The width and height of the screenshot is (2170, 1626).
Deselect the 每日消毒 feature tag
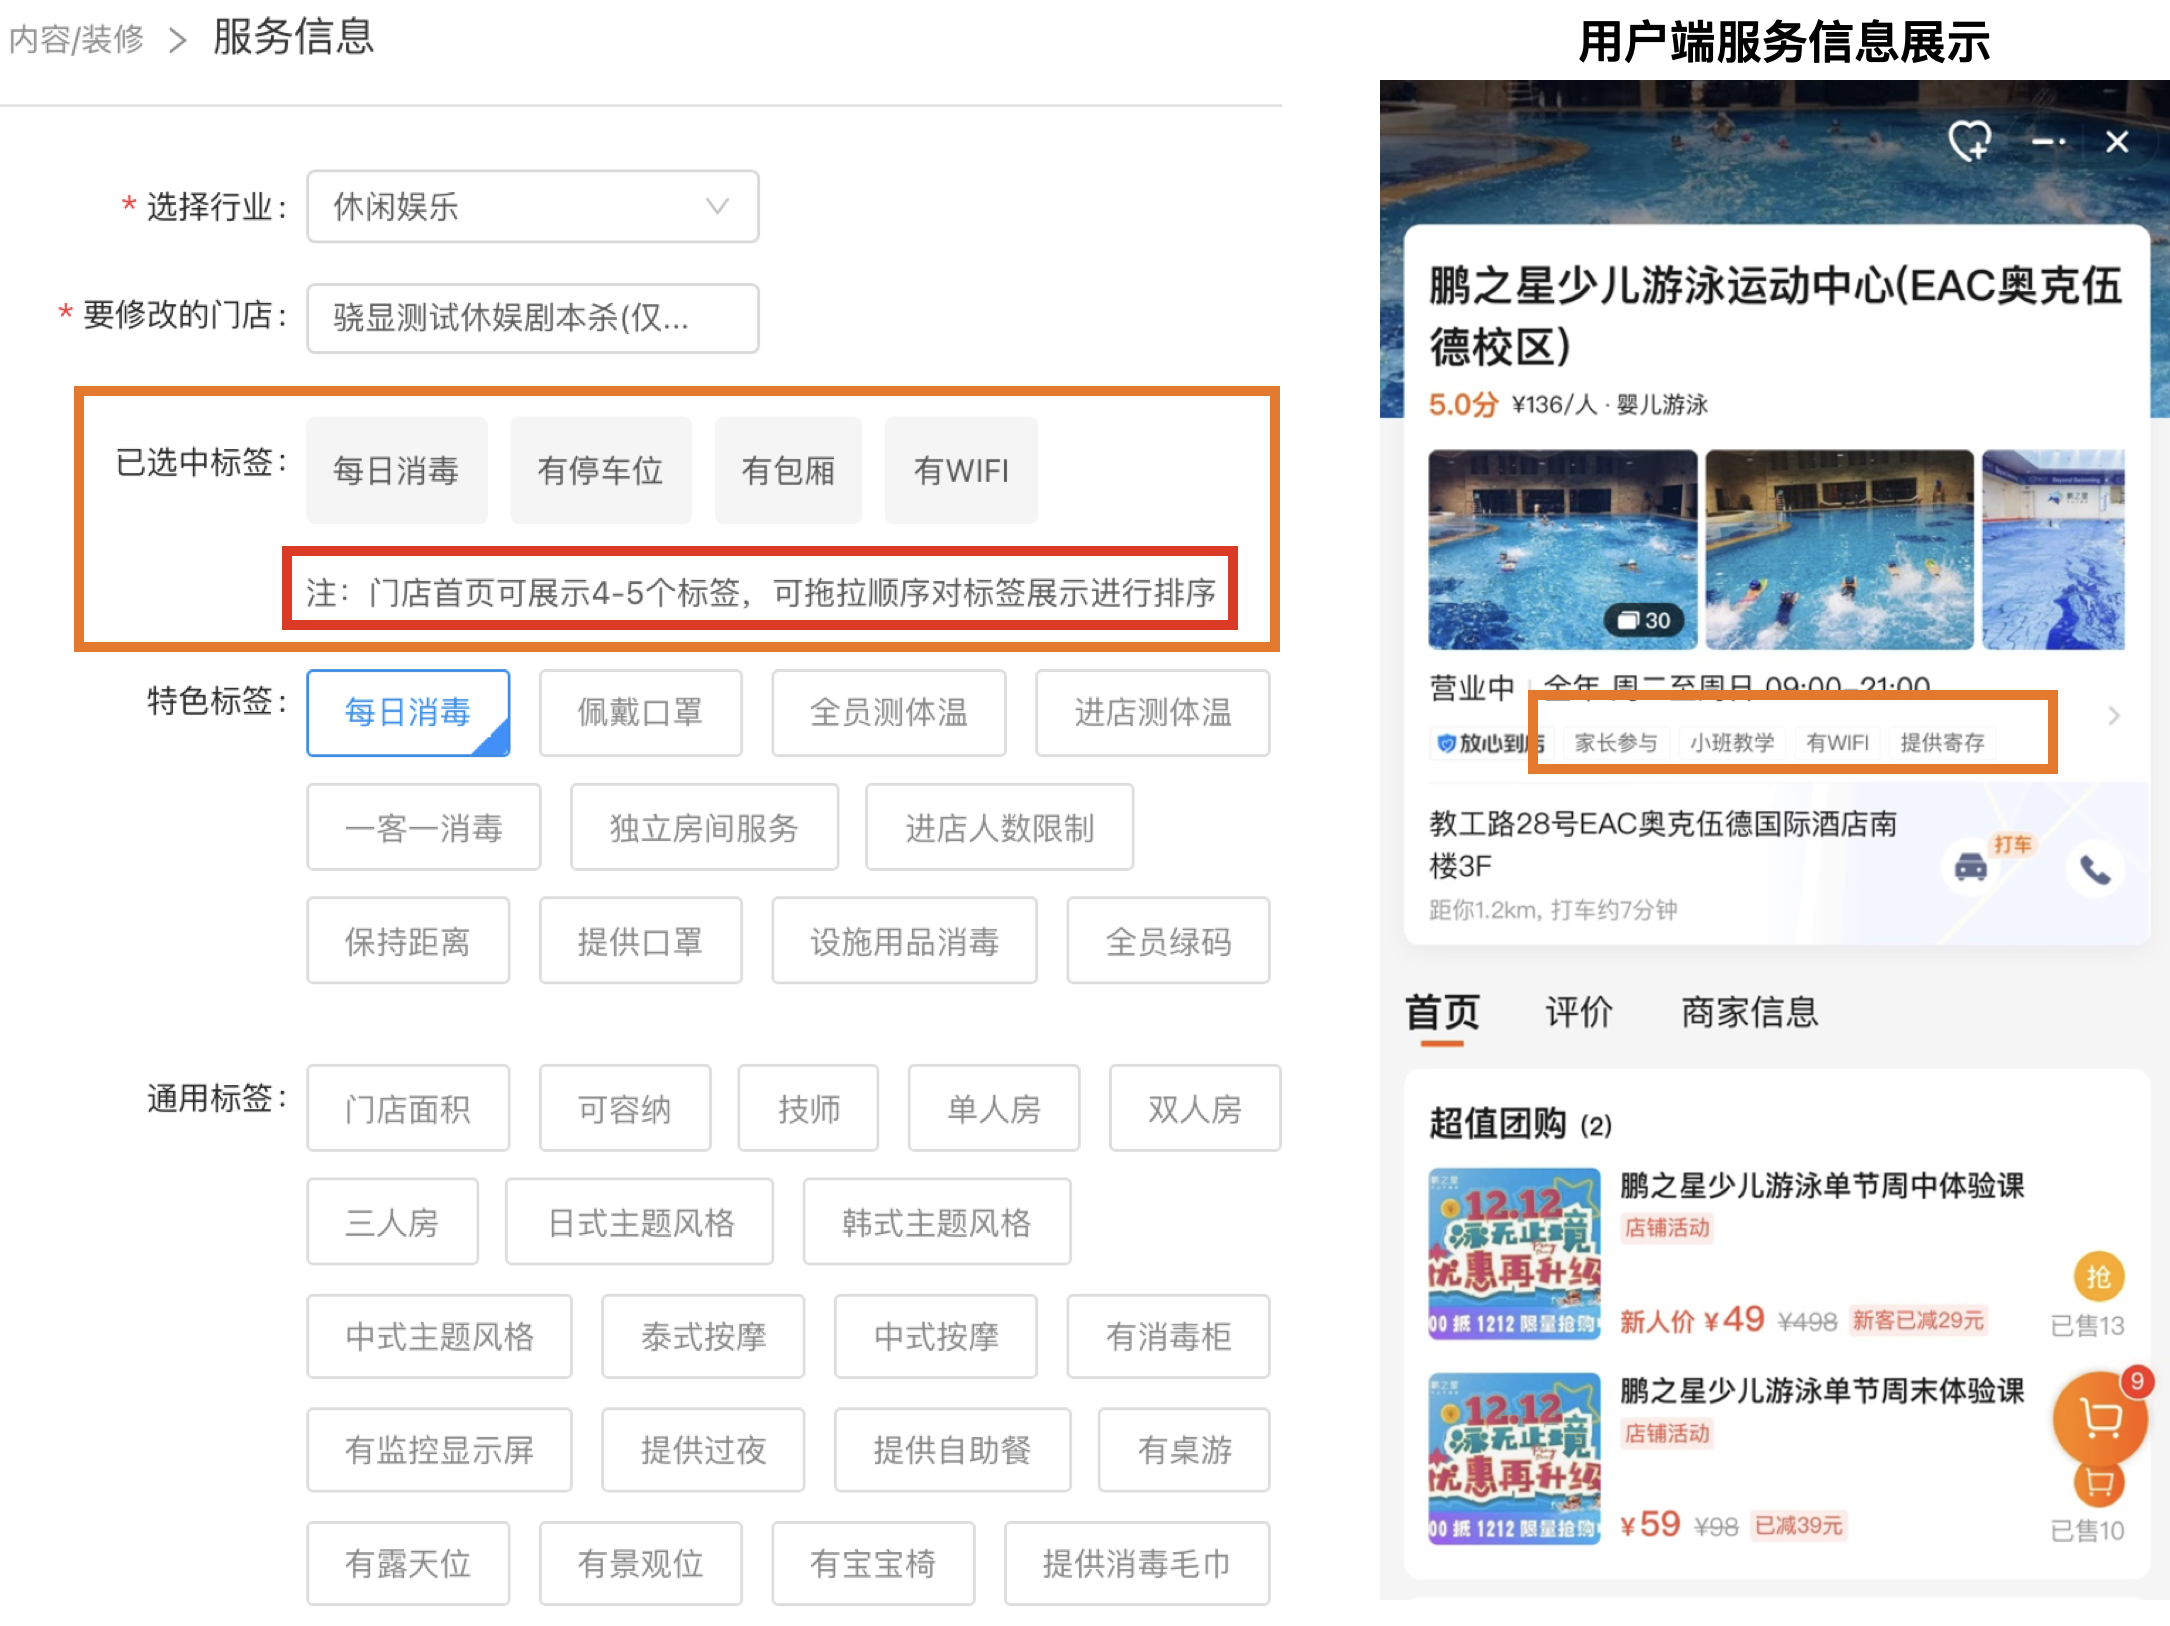[x=408, y=712]
